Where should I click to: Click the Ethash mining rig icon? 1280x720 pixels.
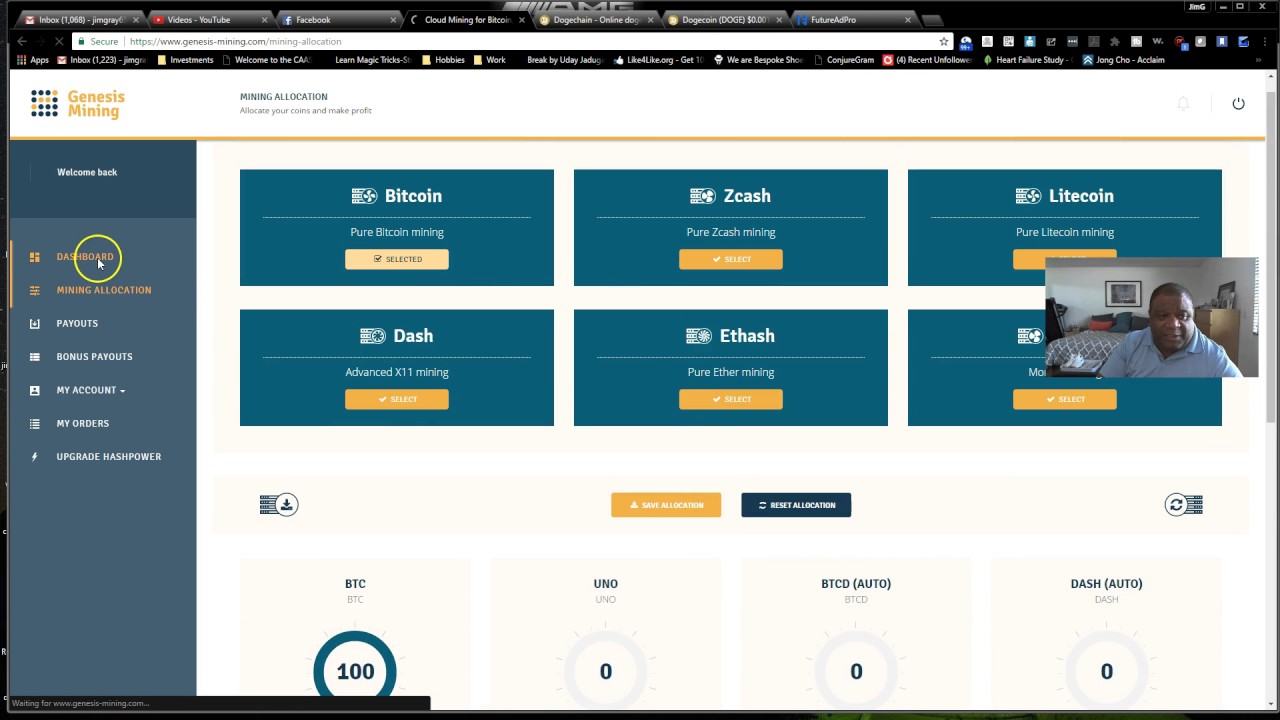698,336
